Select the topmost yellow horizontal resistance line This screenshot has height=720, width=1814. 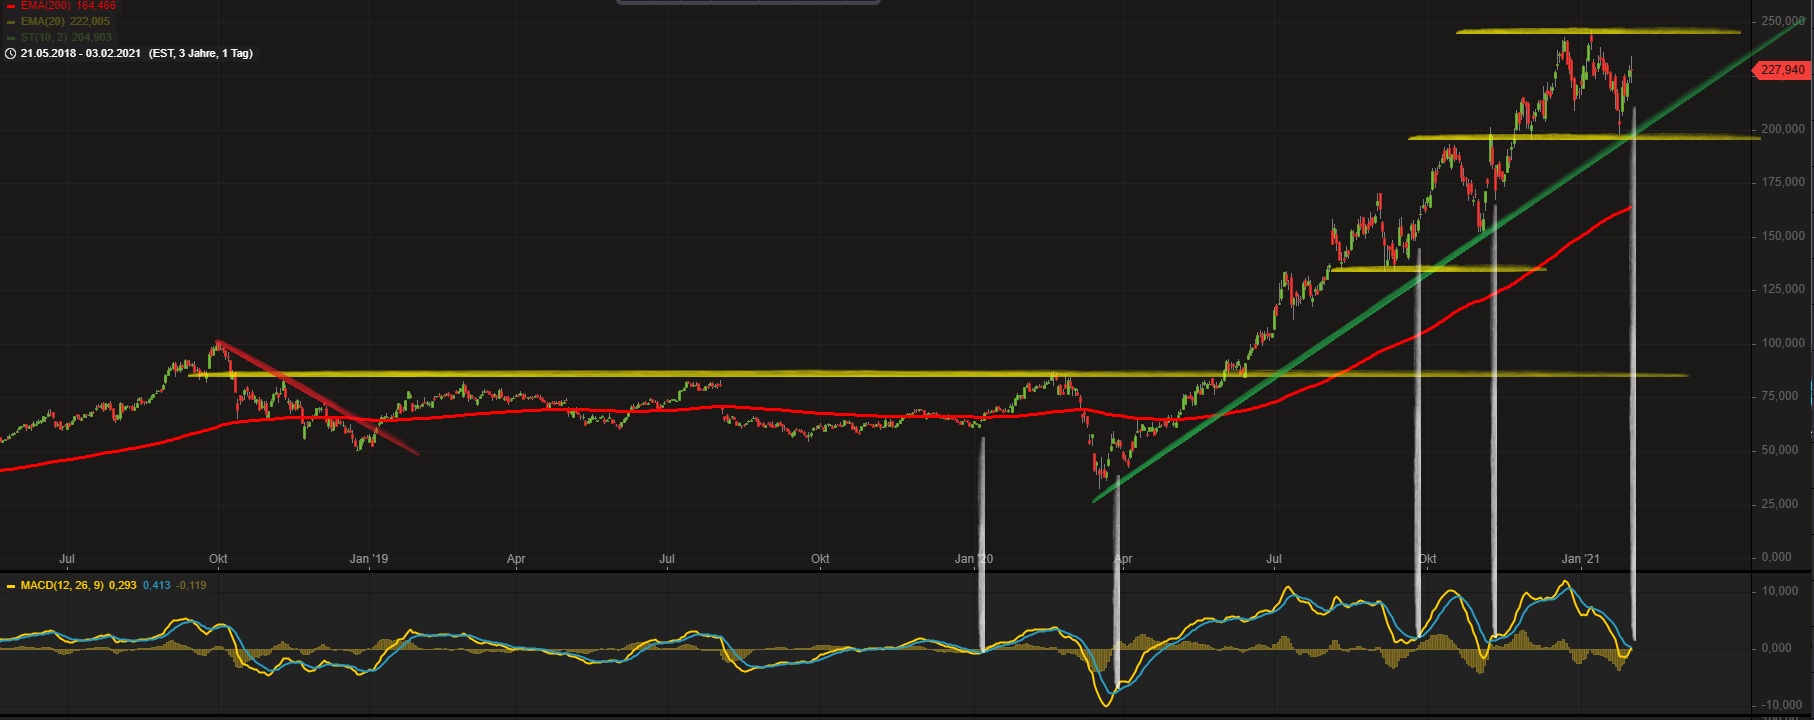click(x=1598, y=32)
